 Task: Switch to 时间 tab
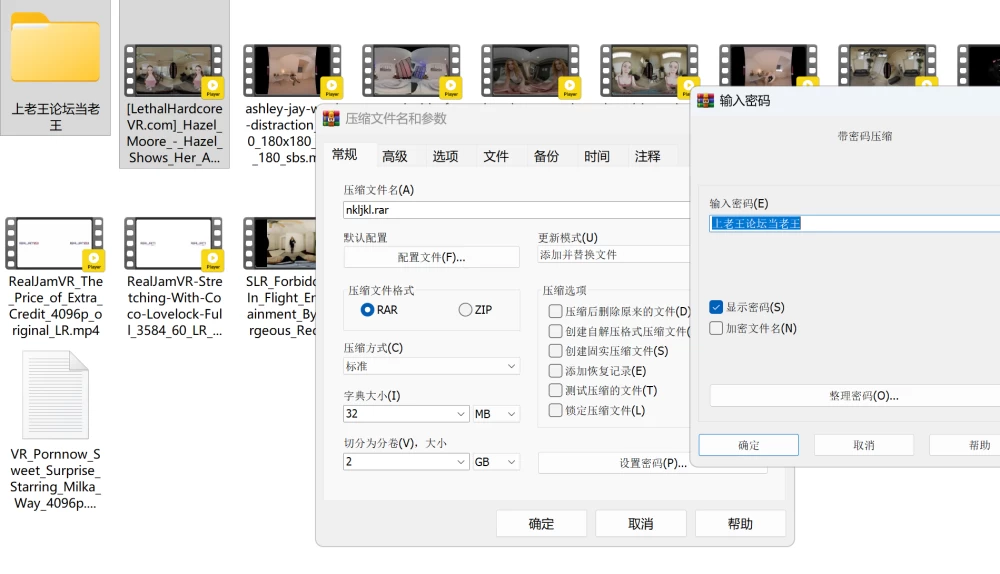coord(596,156)
